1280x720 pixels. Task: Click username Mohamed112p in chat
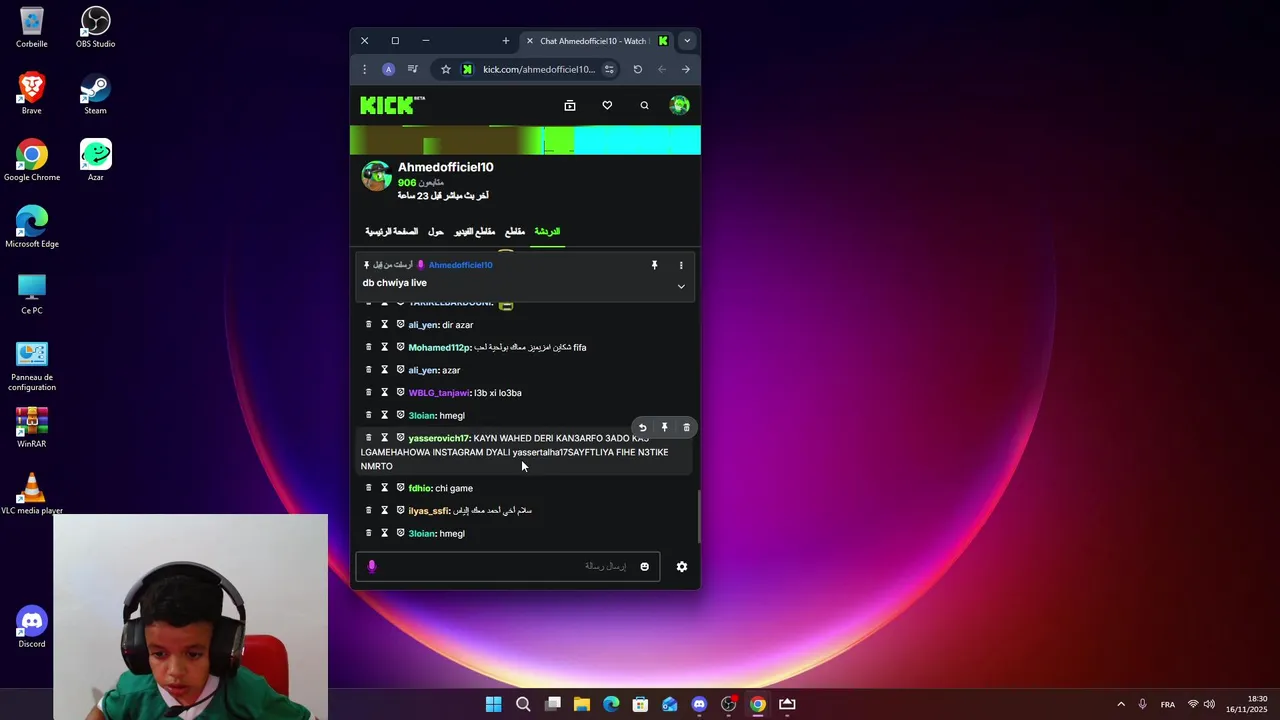pos(438,348)
